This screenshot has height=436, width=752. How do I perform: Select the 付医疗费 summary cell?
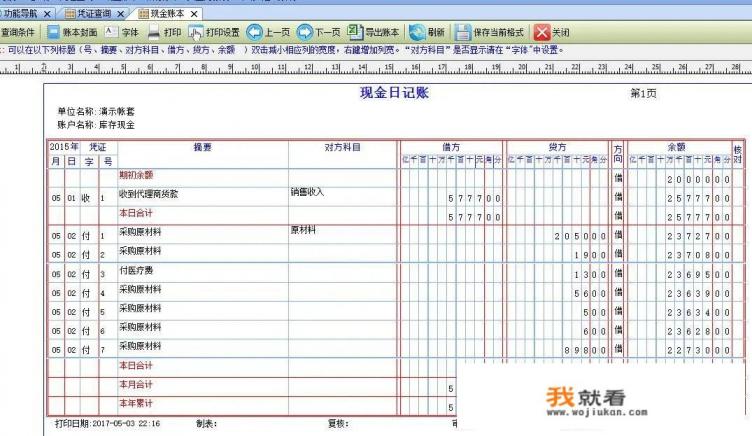coord(136,270)
